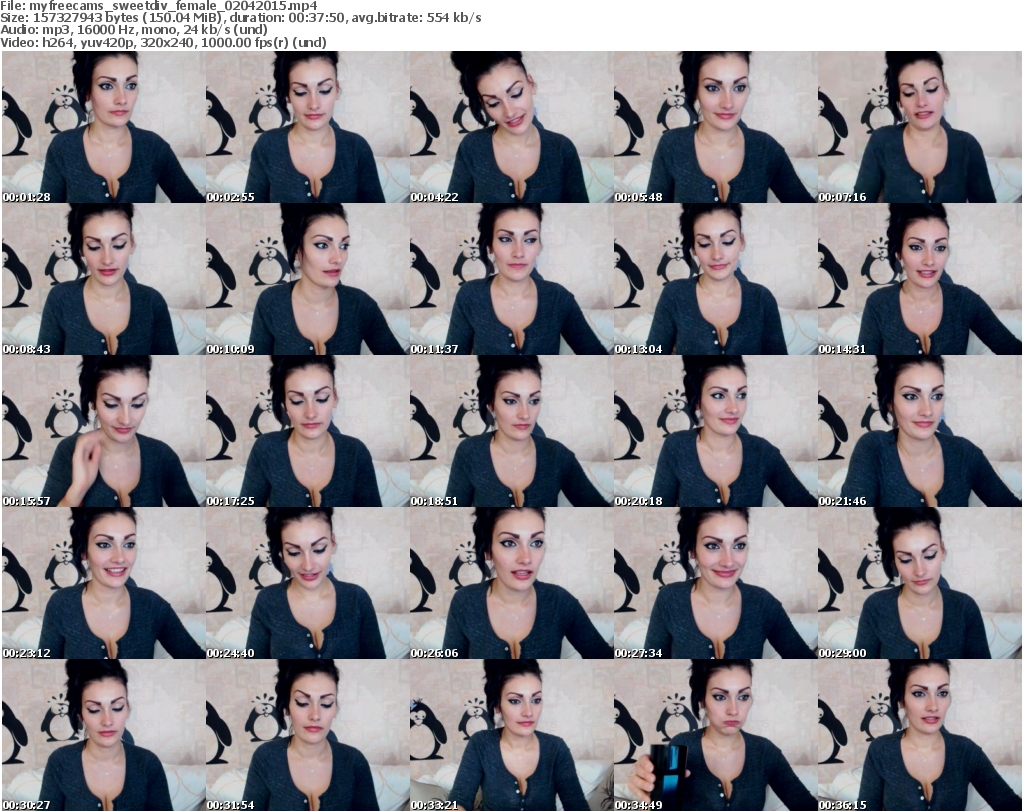Open the frame at 00:05:48

[x=716, y=127]
